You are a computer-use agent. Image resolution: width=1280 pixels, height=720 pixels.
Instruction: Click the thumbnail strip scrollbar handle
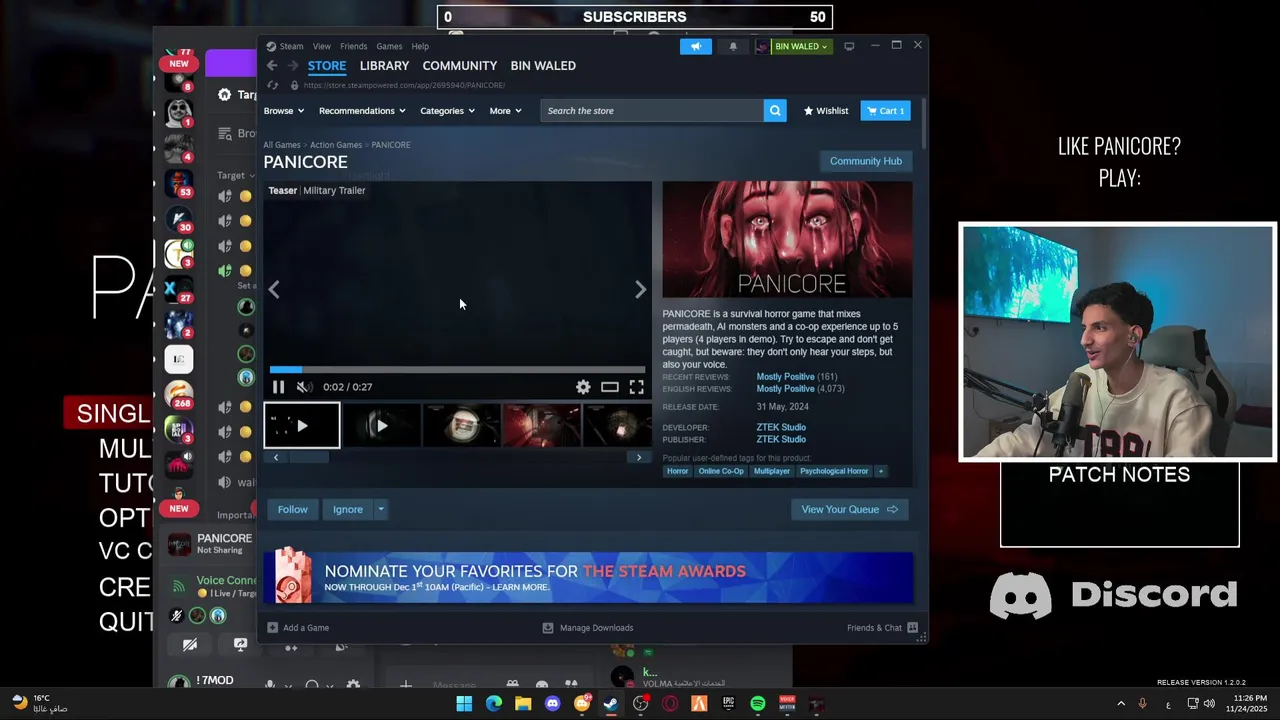tap(308, 457)
